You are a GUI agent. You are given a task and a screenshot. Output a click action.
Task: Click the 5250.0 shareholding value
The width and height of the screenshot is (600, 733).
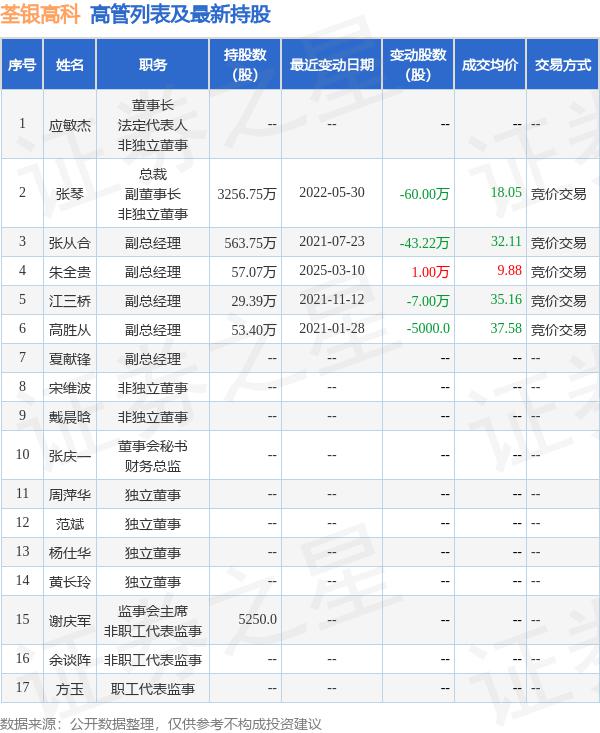coord(257,620)
